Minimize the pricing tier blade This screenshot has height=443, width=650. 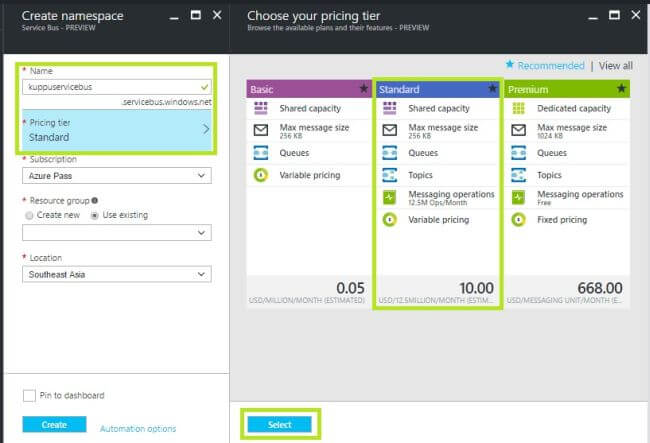coord(593,18)
